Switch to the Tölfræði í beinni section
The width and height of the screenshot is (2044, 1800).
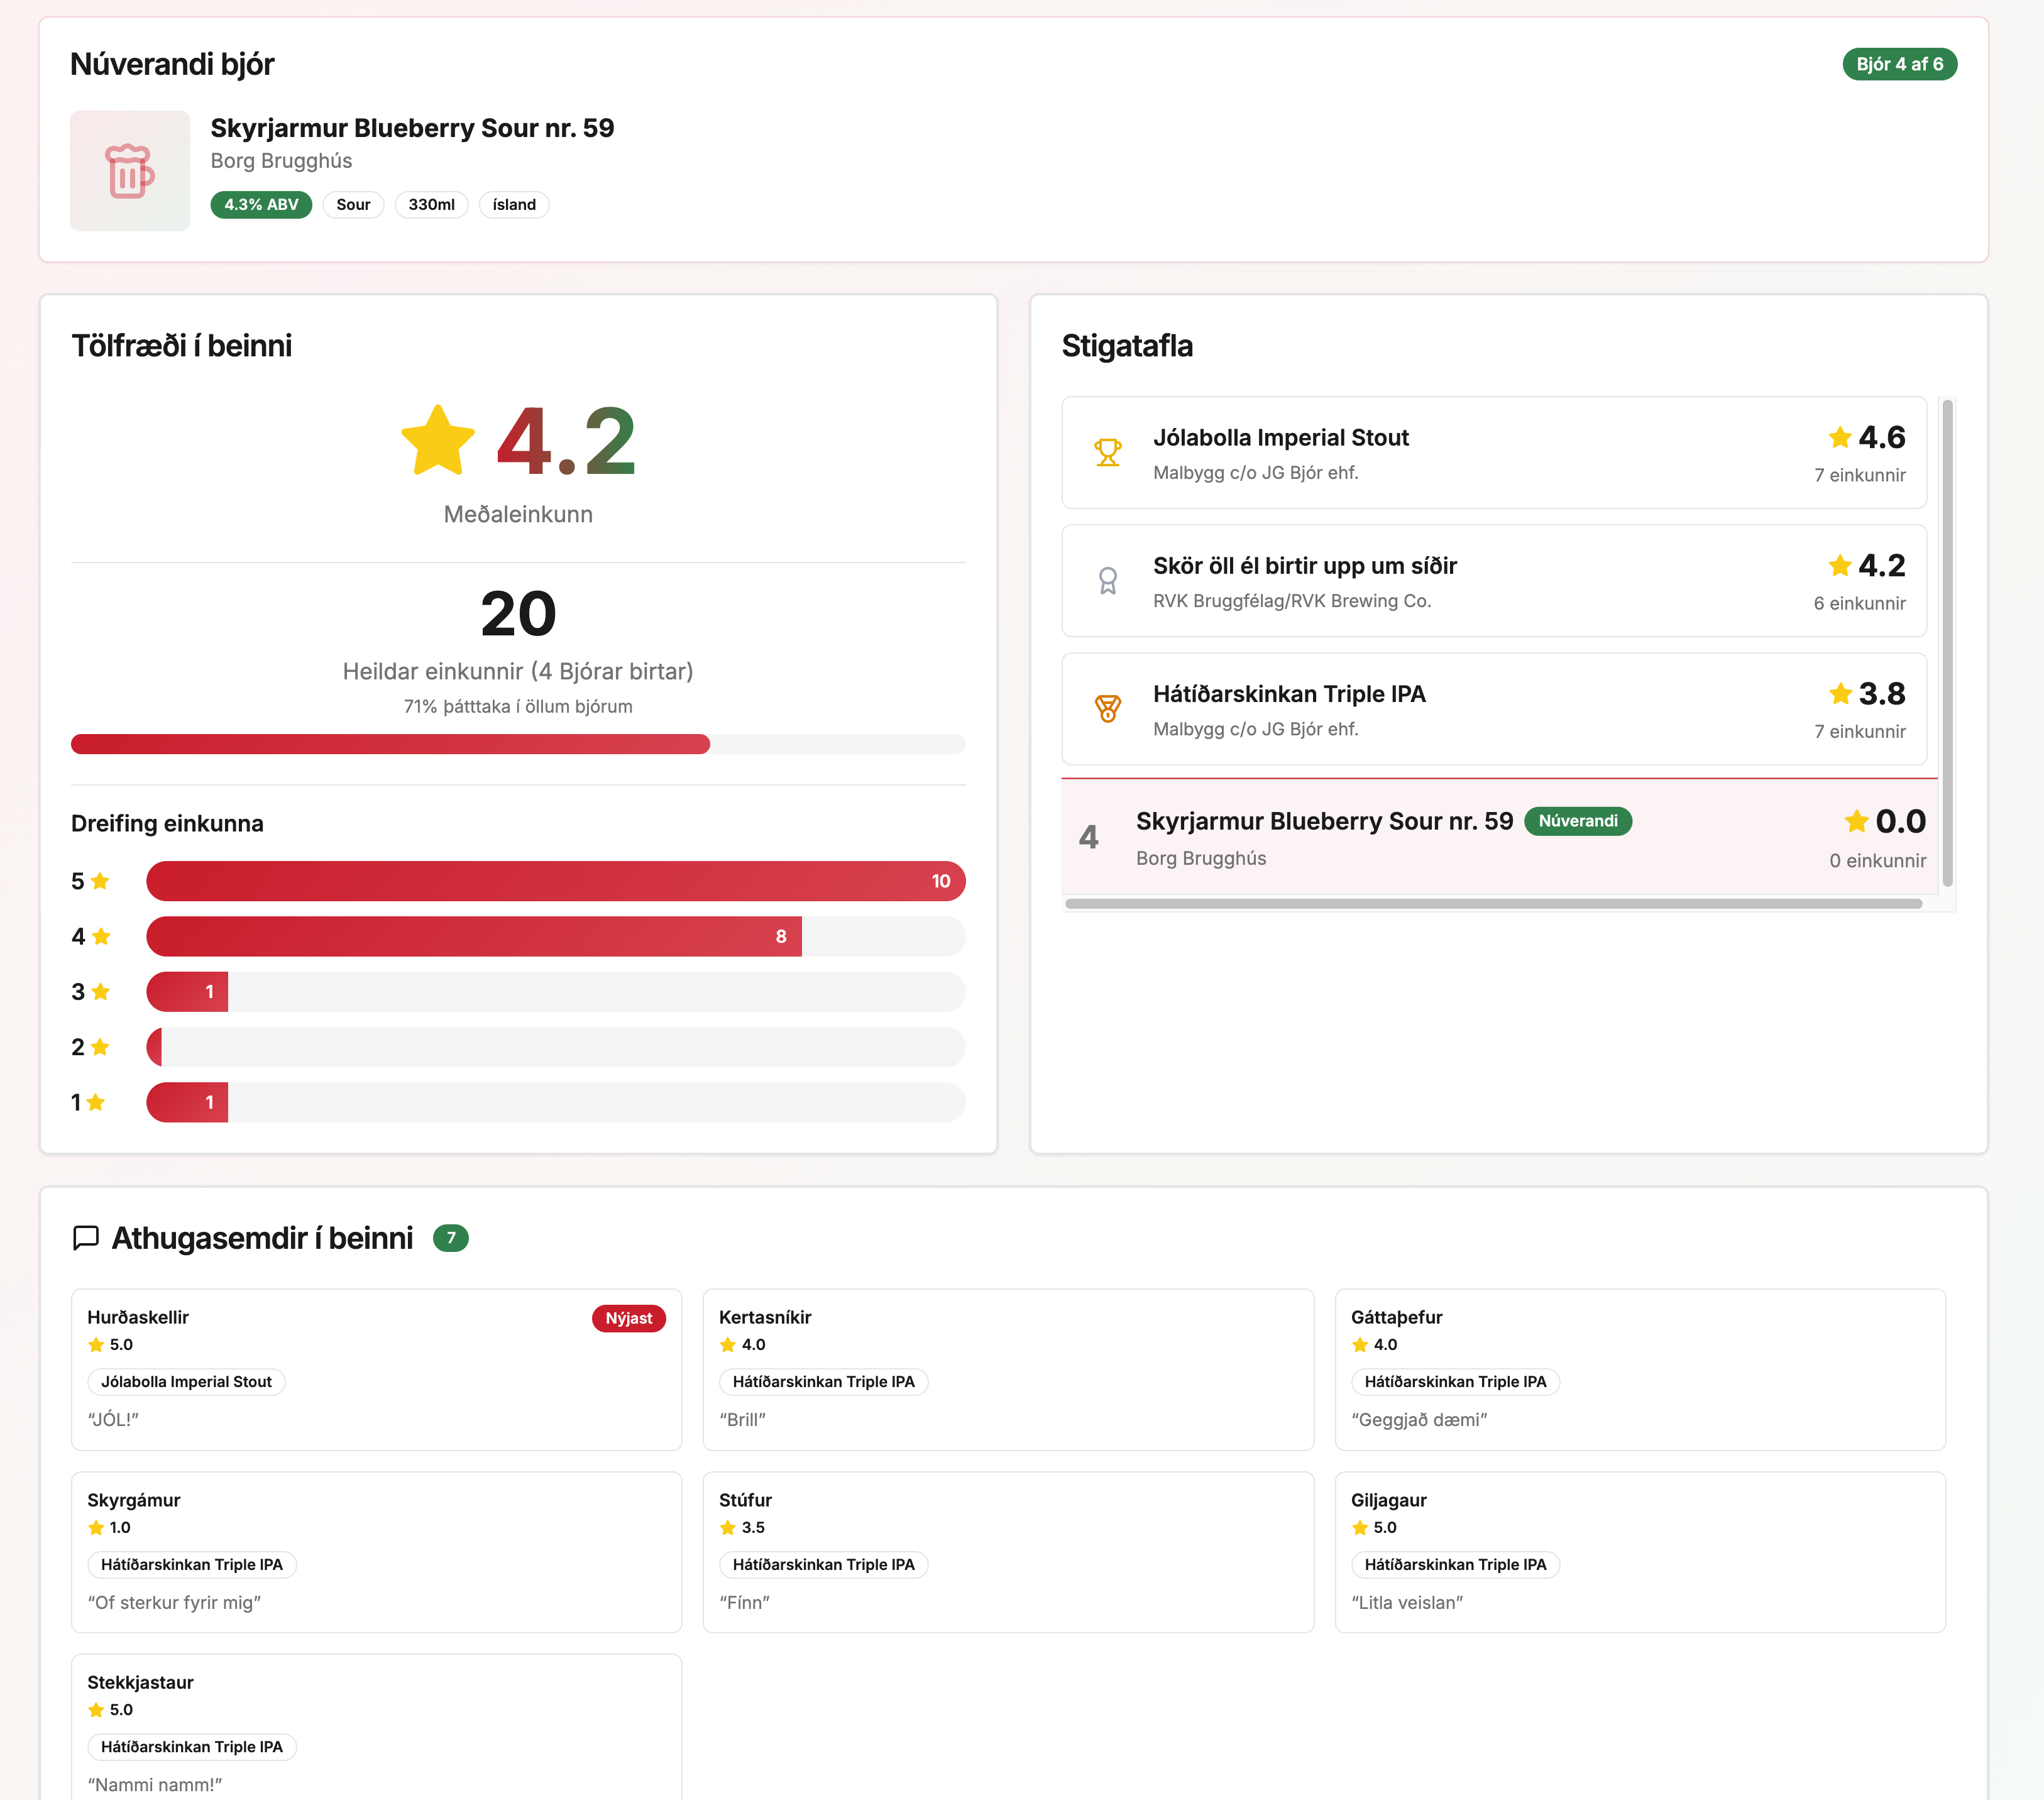(x=181, y=345)
